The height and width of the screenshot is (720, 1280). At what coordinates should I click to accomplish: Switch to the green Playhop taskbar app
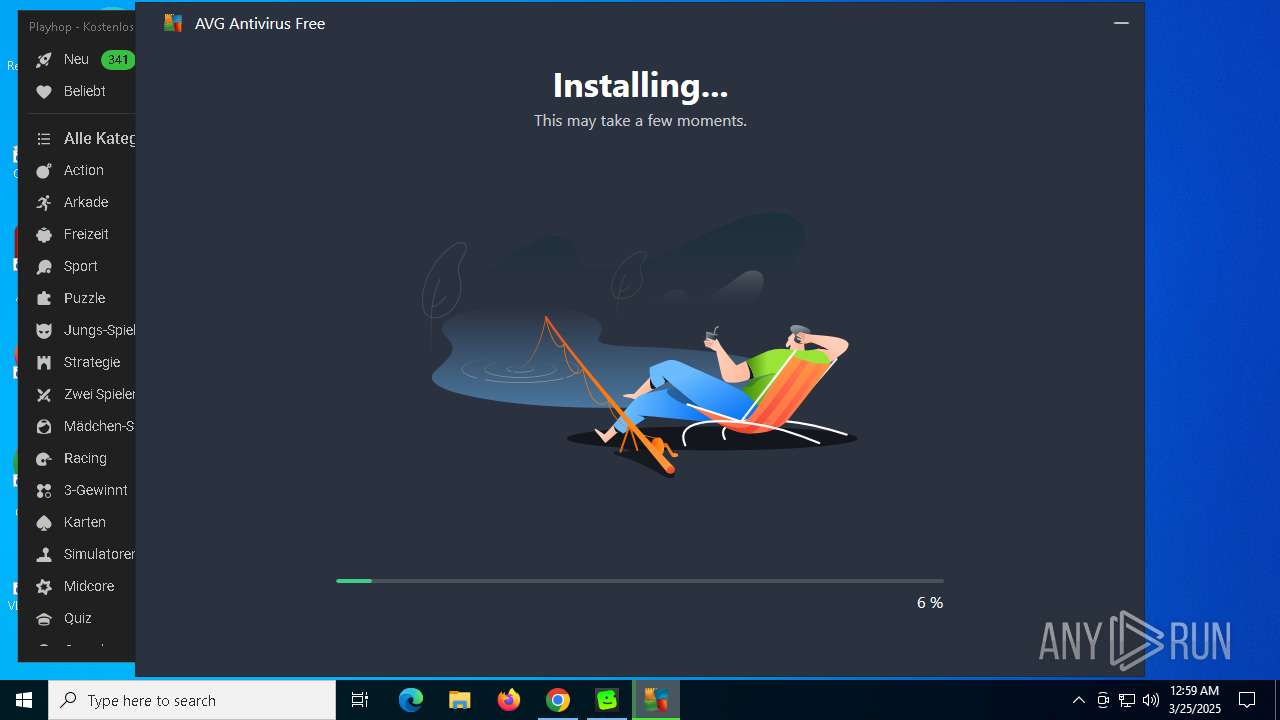coord(607,700)
